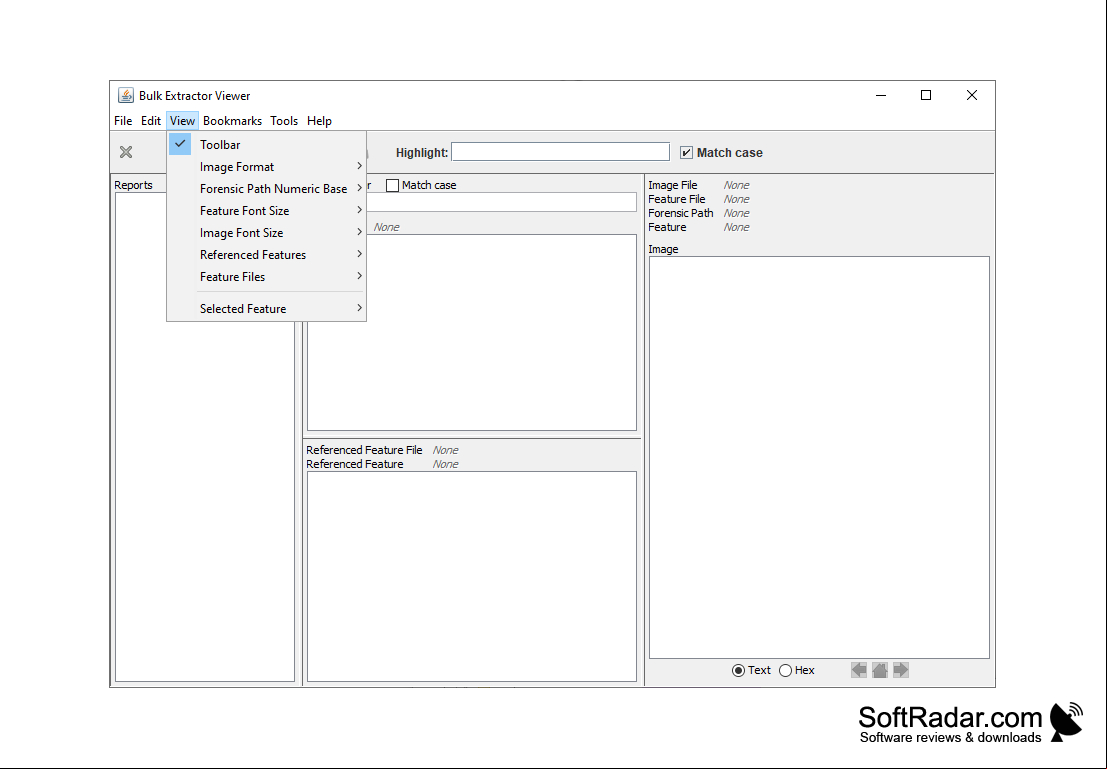Maximize the Bulk Extractor Viewer window
Image resolution: width=1107 pixels, height=769 pixels.
tap(926, 95)
